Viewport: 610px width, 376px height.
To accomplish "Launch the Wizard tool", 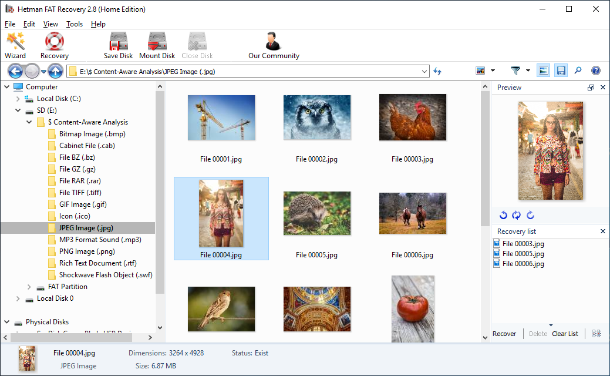I will (16, 45).
